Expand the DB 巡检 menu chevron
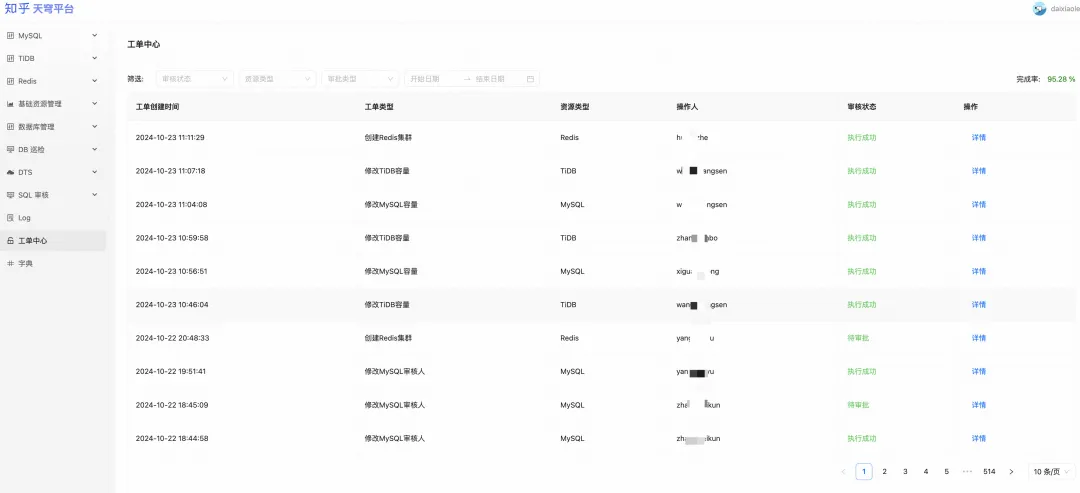The height and width of the screenshot is (493, 1080). coord(94,149)
